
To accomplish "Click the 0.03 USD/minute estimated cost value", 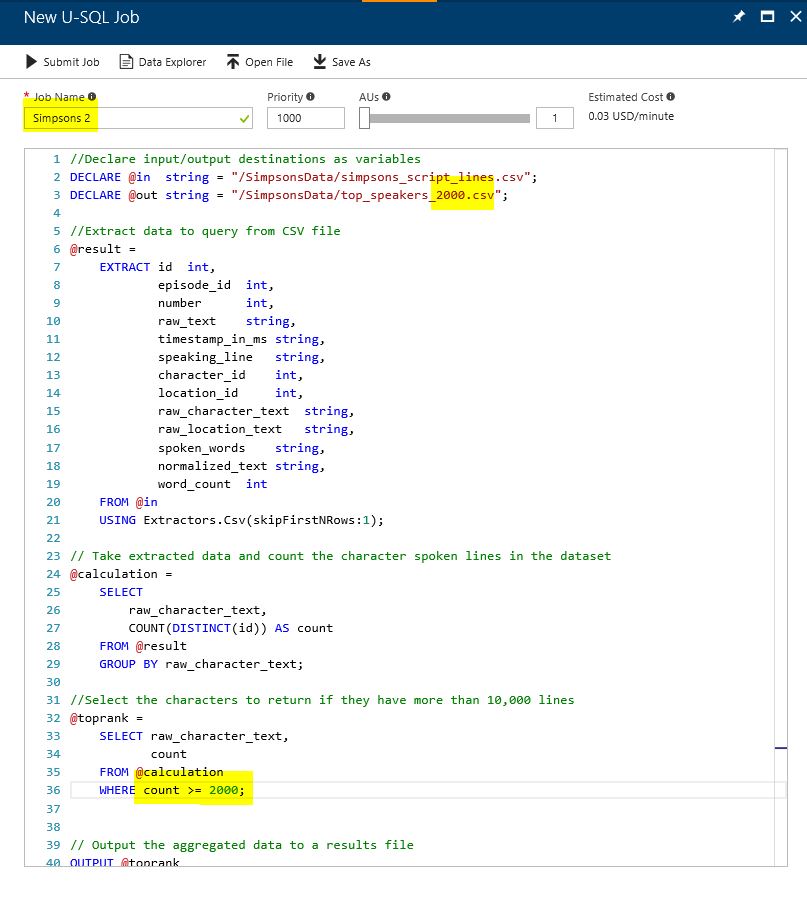I will tap(631, 116).
